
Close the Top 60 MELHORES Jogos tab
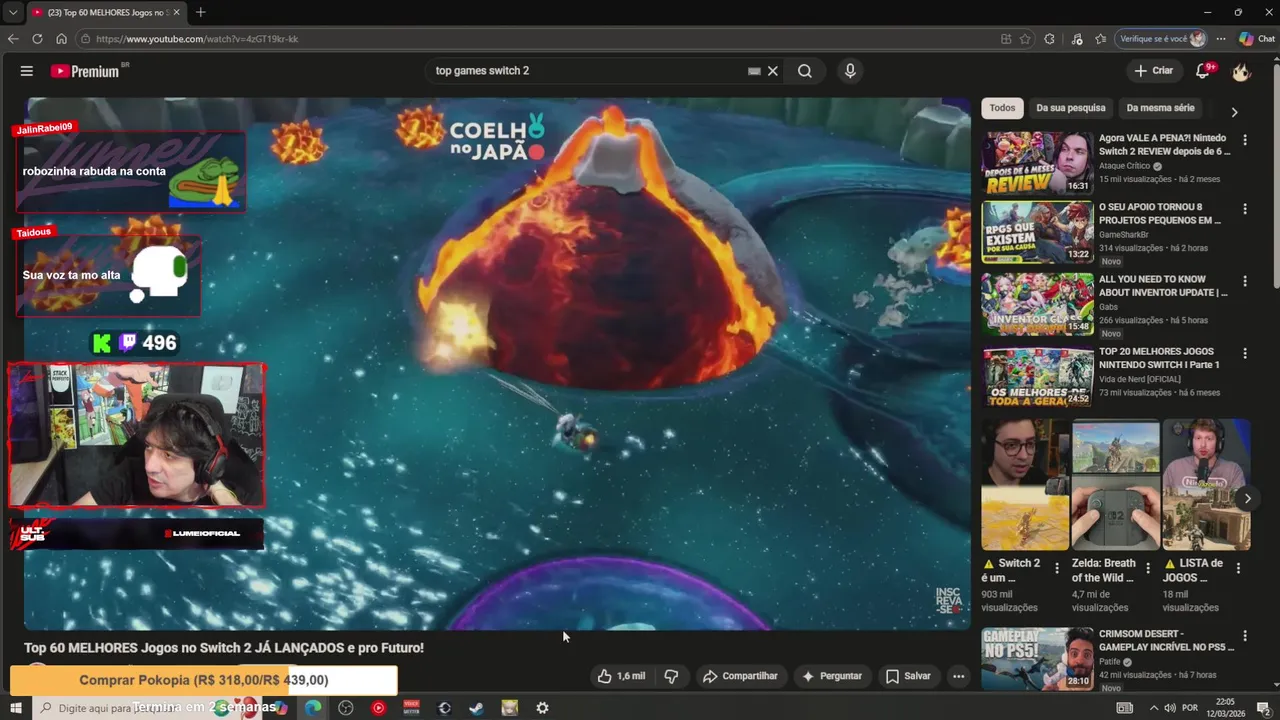tap(176, 12)
